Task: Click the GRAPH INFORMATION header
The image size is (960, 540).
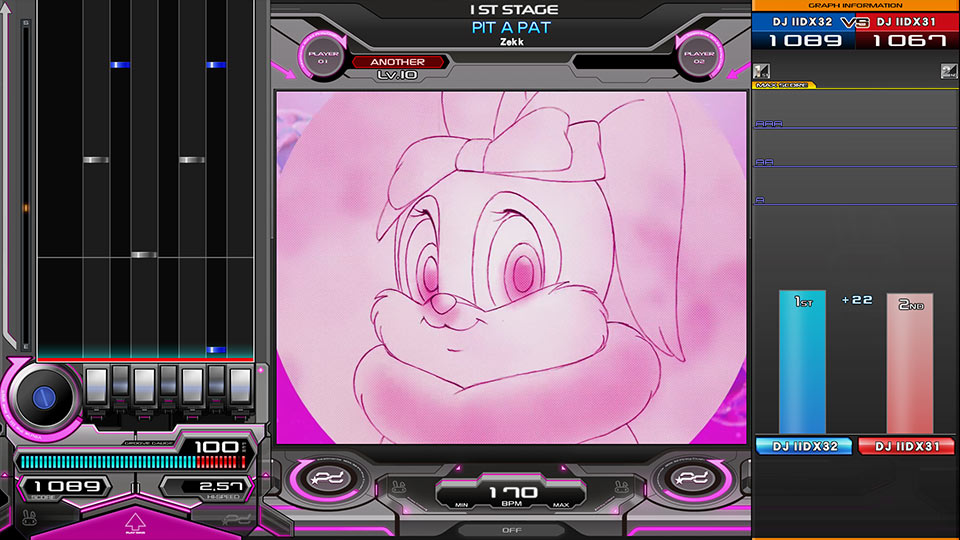Action: click(x=855, y=5)
